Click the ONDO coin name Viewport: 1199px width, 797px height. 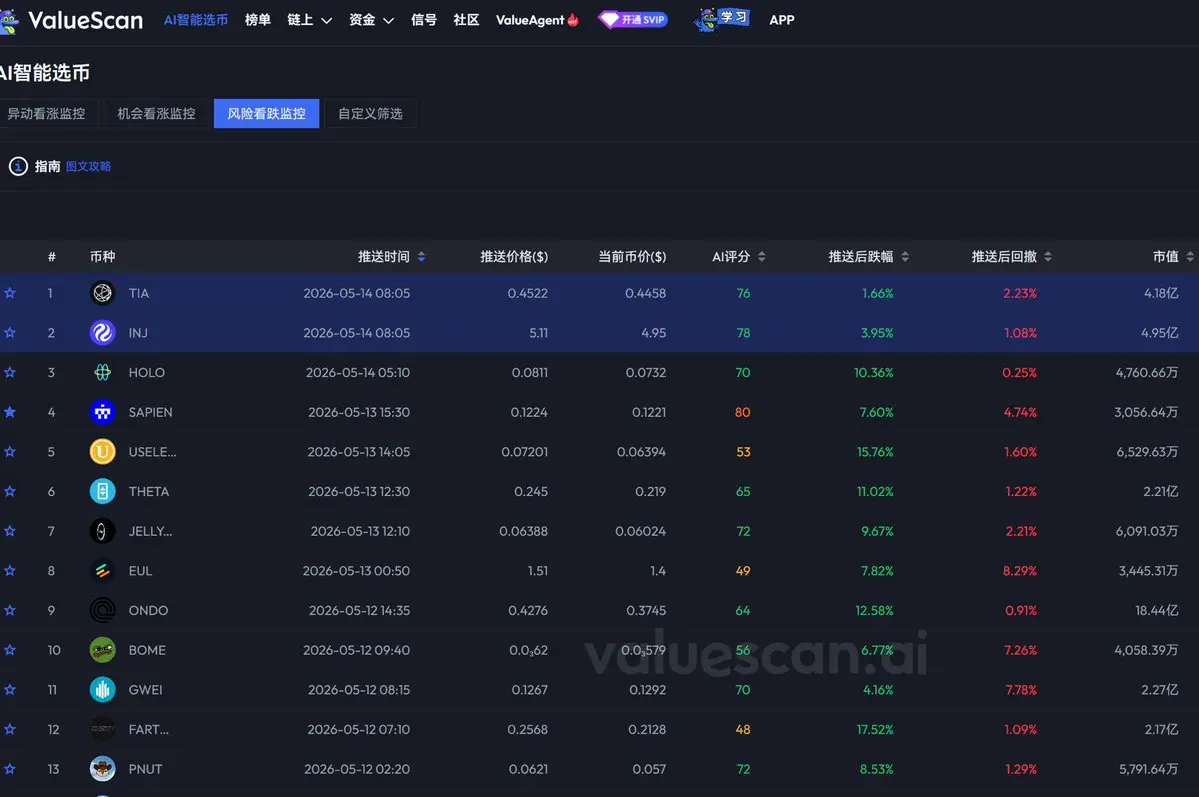click(x=148, y=610)
